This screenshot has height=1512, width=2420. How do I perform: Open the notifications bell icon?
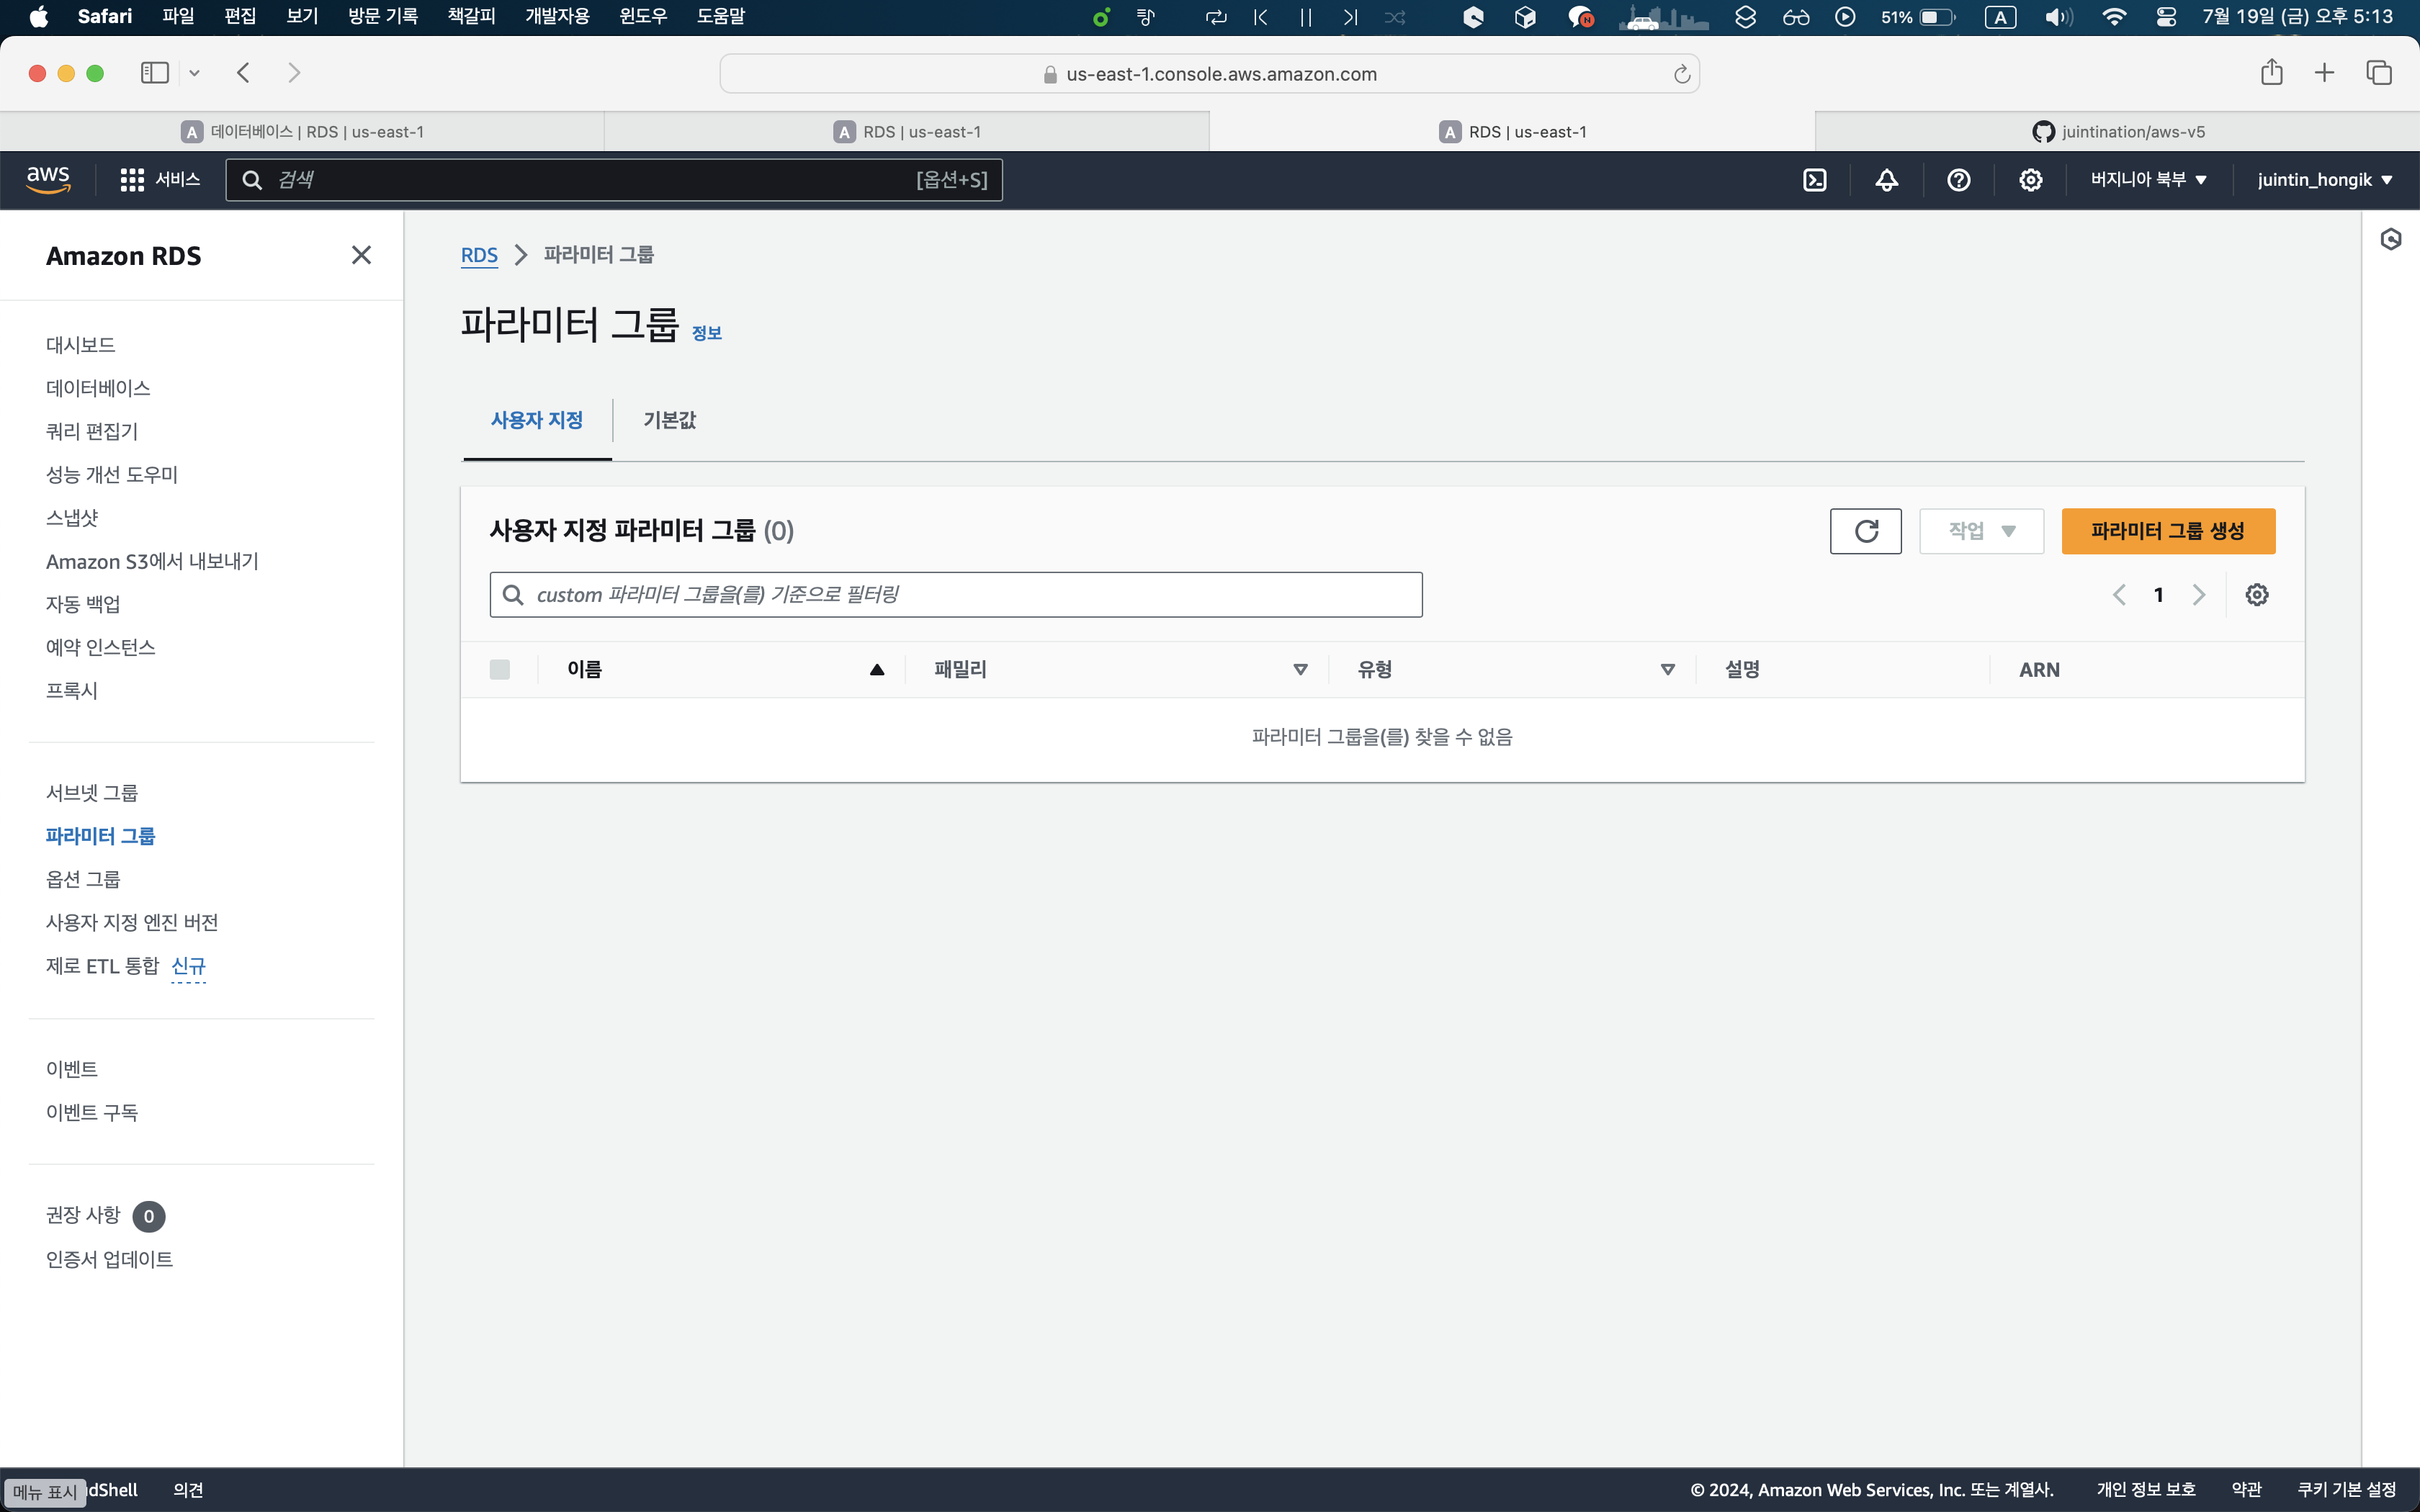click(1886, 180)
